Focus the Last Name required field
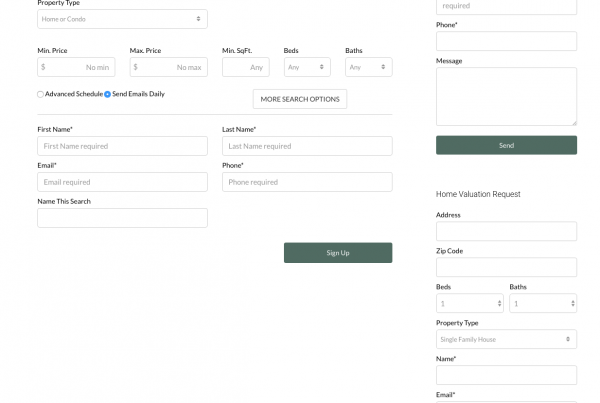The height and width of the screenshot is (403, 600). (x=307, y=146)
